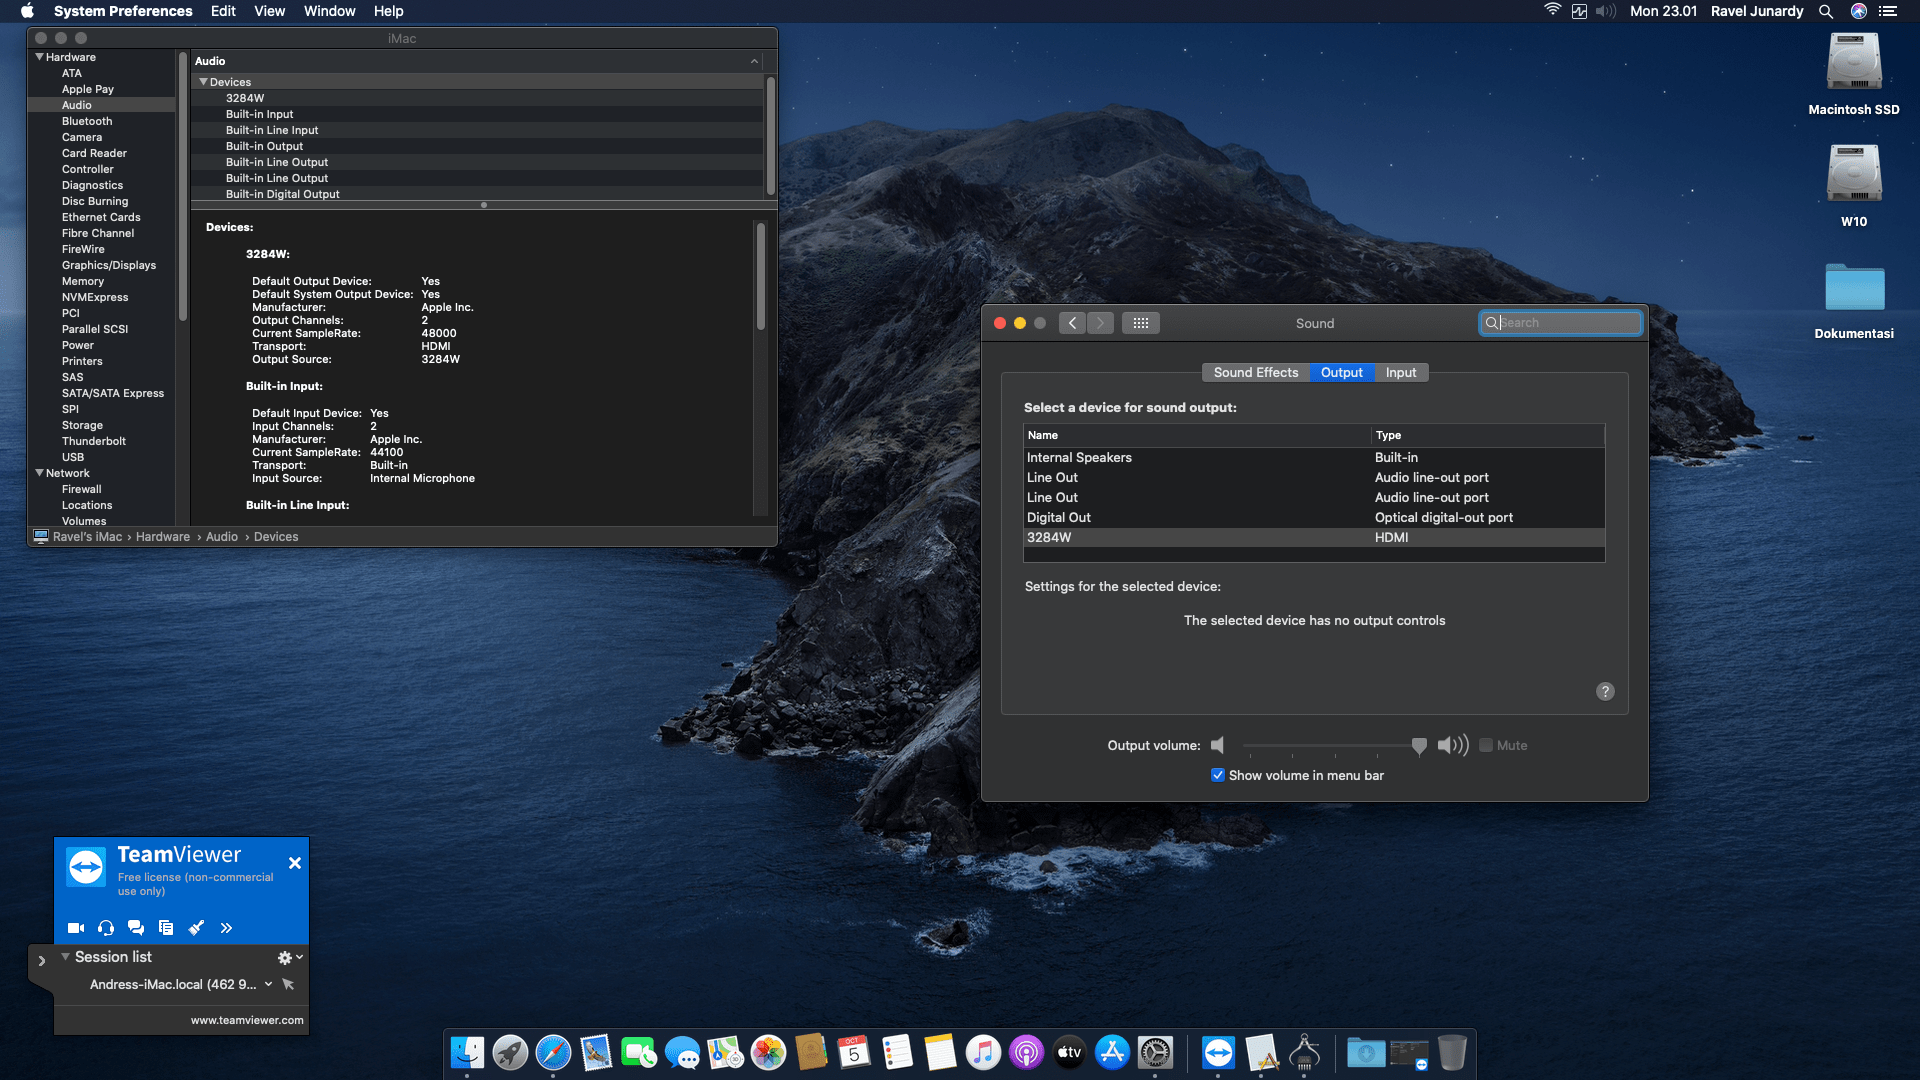This screenshot has width=1920, height=1080.
Task: Open App Store in Dock
Action: (1112, 1053)
